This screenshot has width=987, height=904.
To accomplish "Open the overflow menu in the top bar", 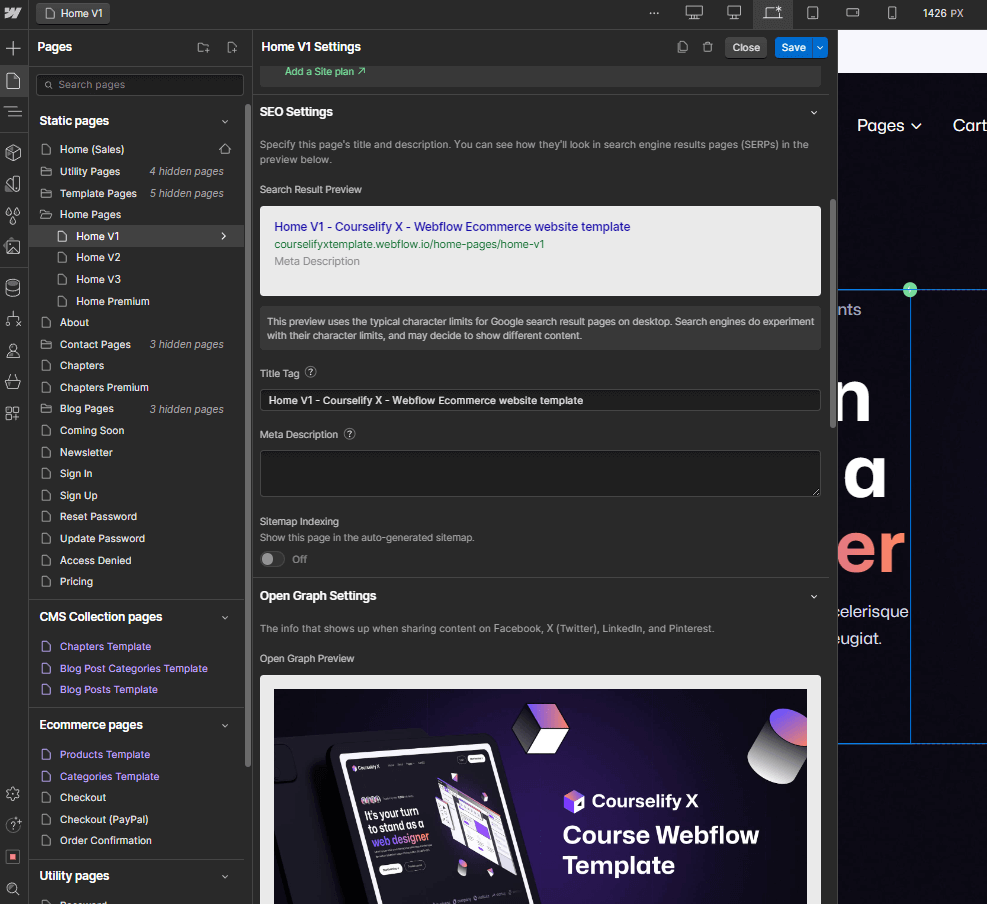I will 655,12.
